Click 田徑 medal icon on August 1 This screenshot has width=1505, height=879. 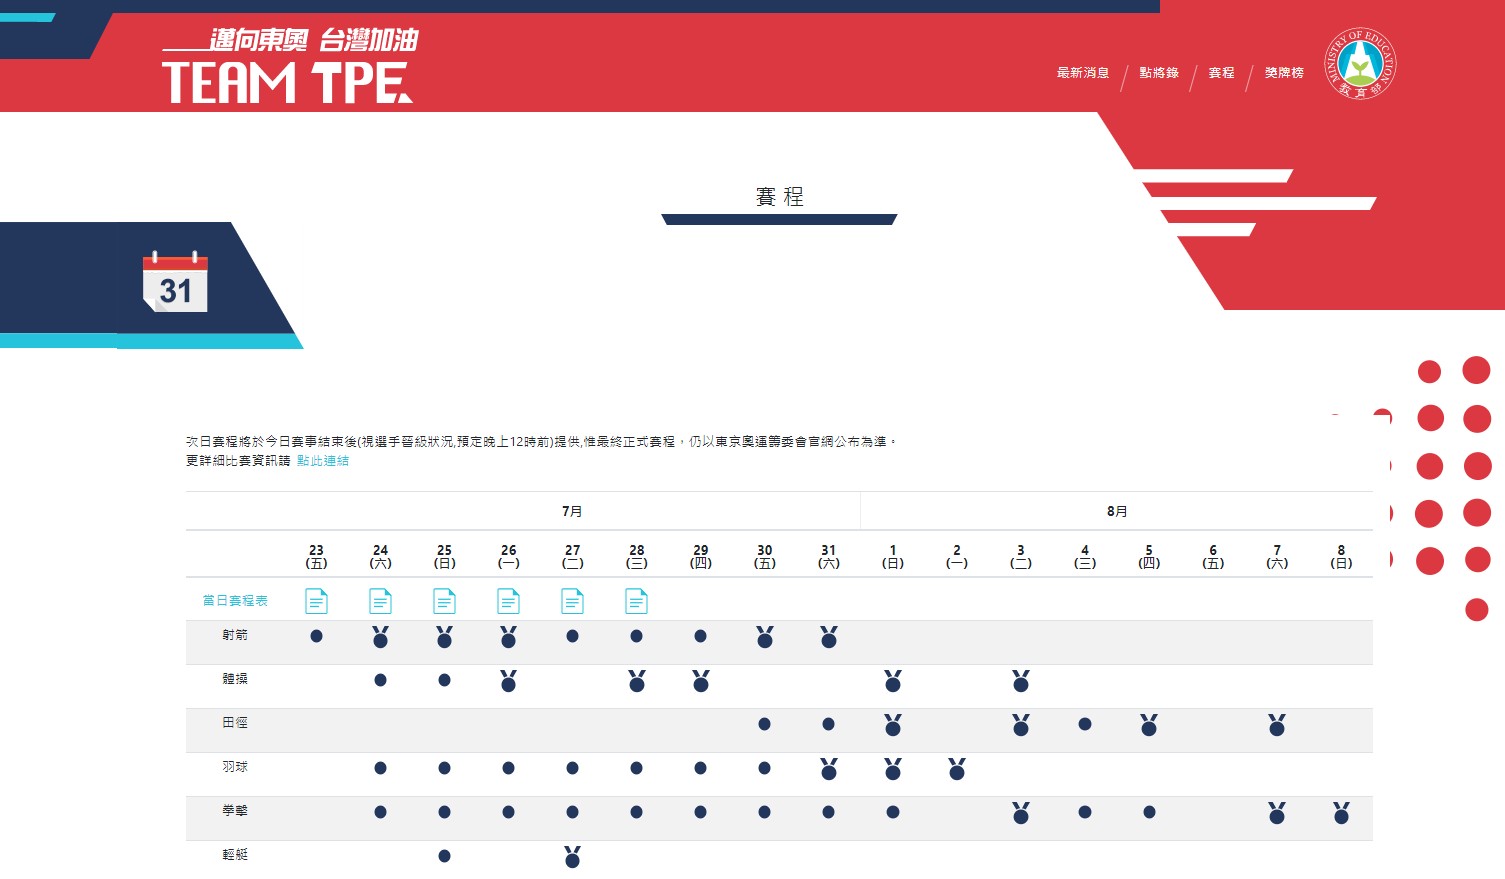tap(893, 725)
